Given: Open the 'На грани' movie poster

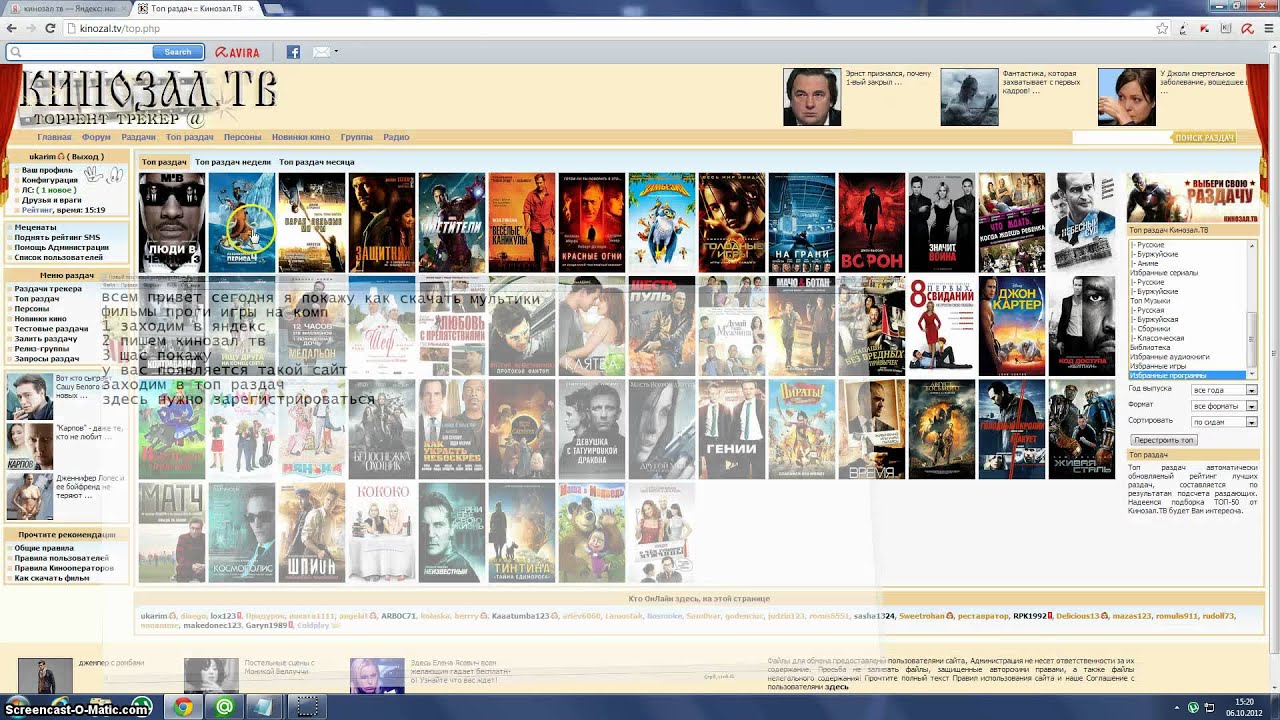Looking at the screenshot, I should pyautogui.click(x=802, y=222).
